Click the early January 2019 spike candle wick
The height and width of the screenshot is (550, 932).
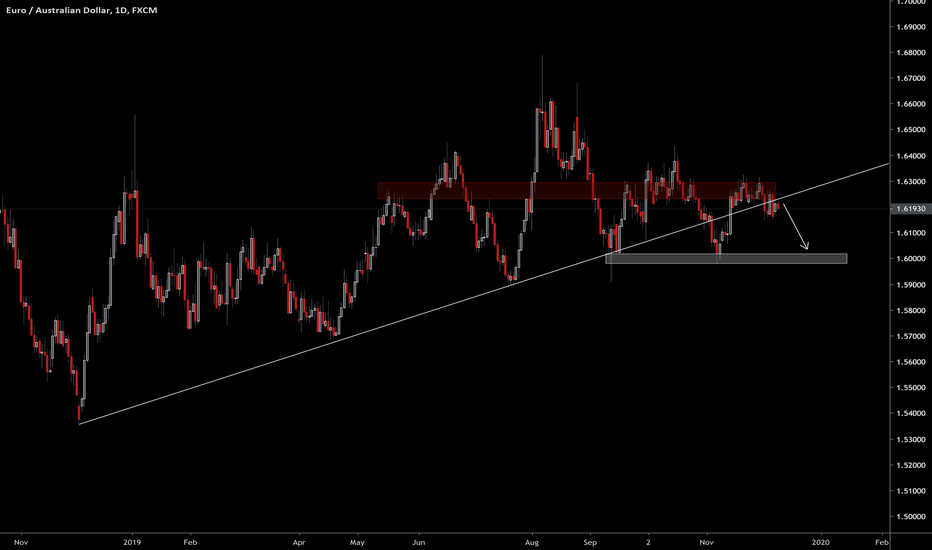tap(135, 135)
